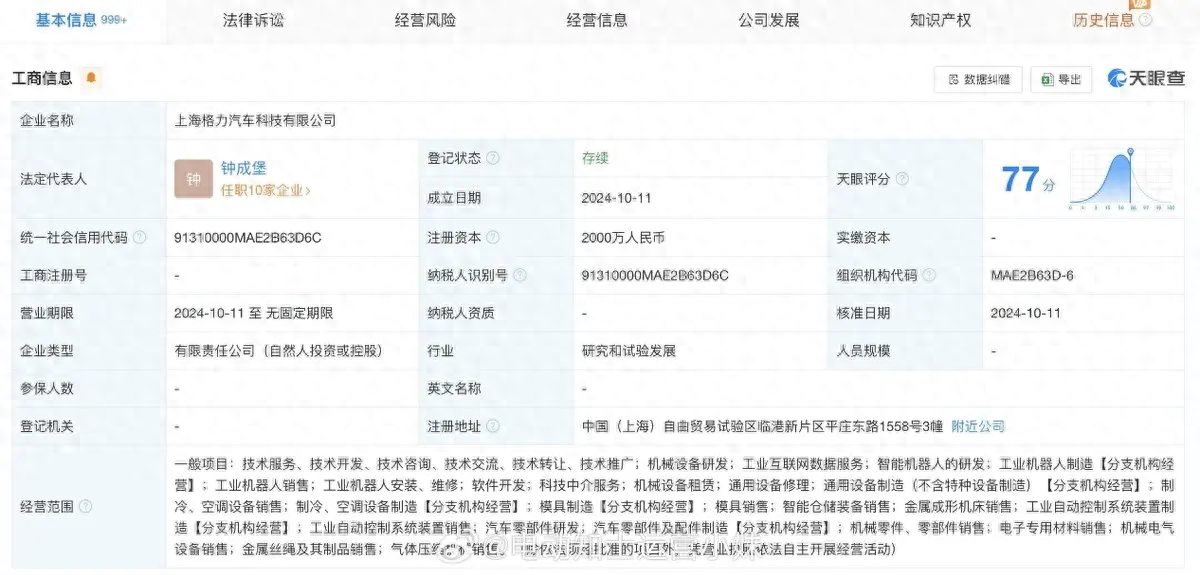Click the 77分 score chart
Screen dimensions: 1200x575
(1121, 179)
